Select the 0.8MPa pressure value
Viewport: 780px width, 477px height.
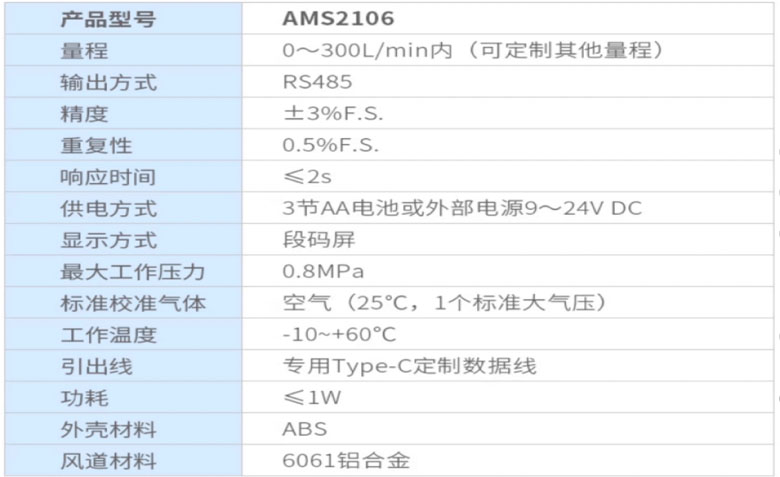click(323, 272)
